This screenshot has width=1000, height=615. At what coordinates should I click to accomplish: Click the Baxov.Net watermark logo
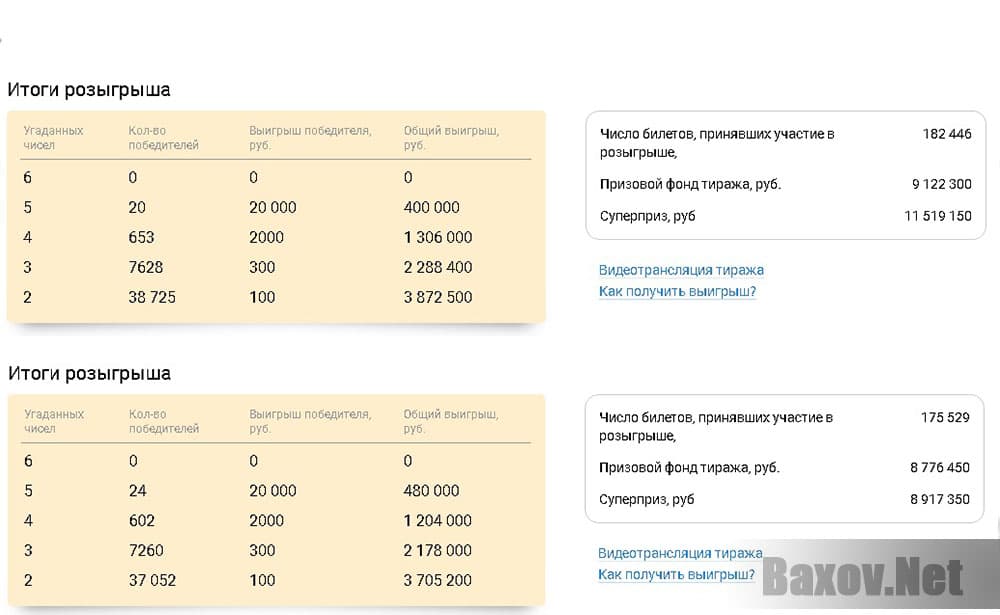point(864,577)
